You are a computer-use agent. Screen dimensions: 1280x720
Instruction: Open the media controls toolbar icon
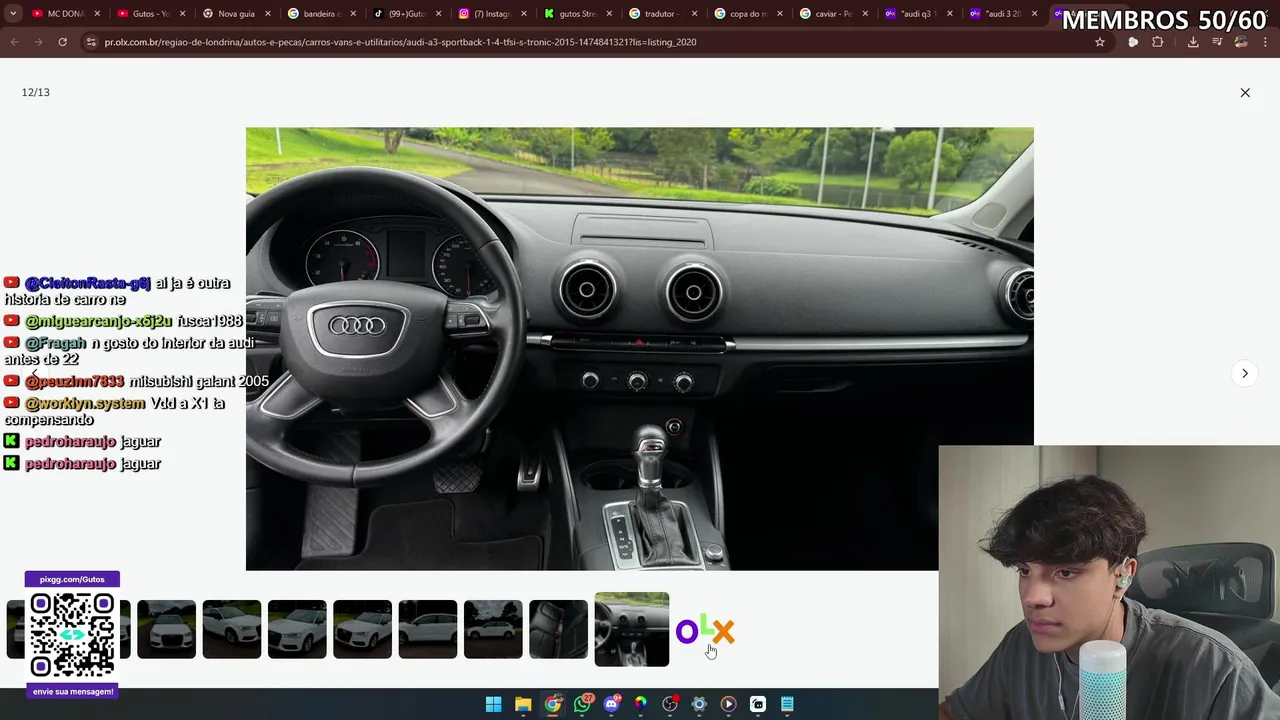pos(1217,42)
